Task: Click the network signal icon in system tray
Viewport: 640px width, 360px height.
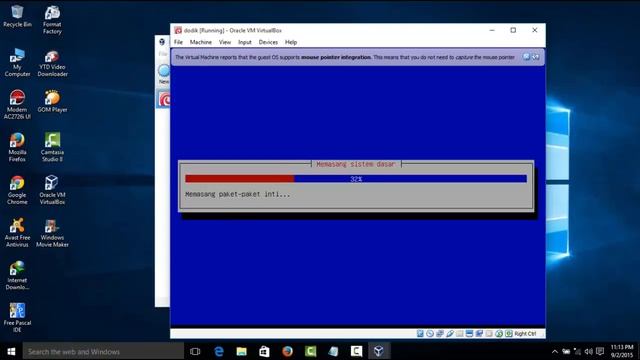Action: (578, 351)
